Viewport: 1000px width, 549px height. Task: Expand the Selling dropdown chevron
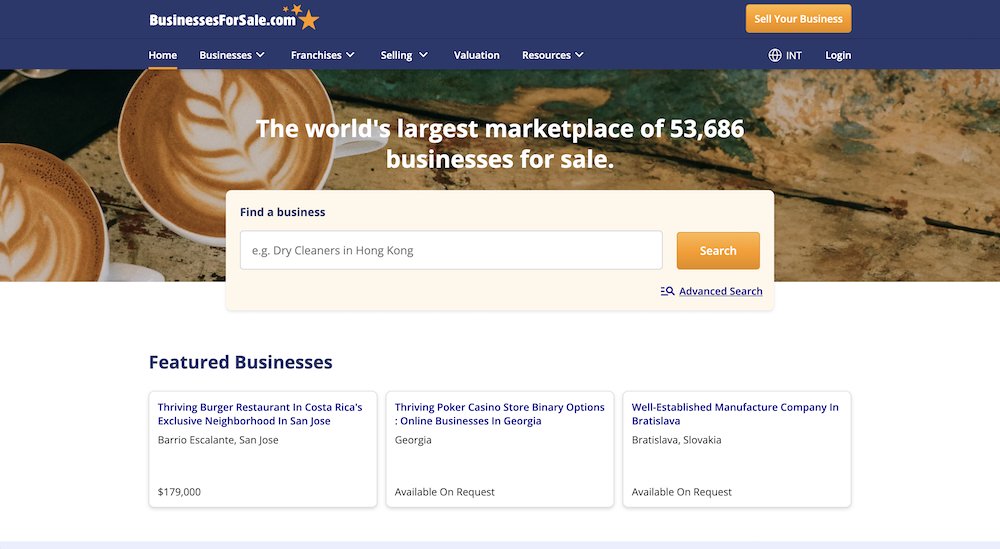click(x=423, y=55)
